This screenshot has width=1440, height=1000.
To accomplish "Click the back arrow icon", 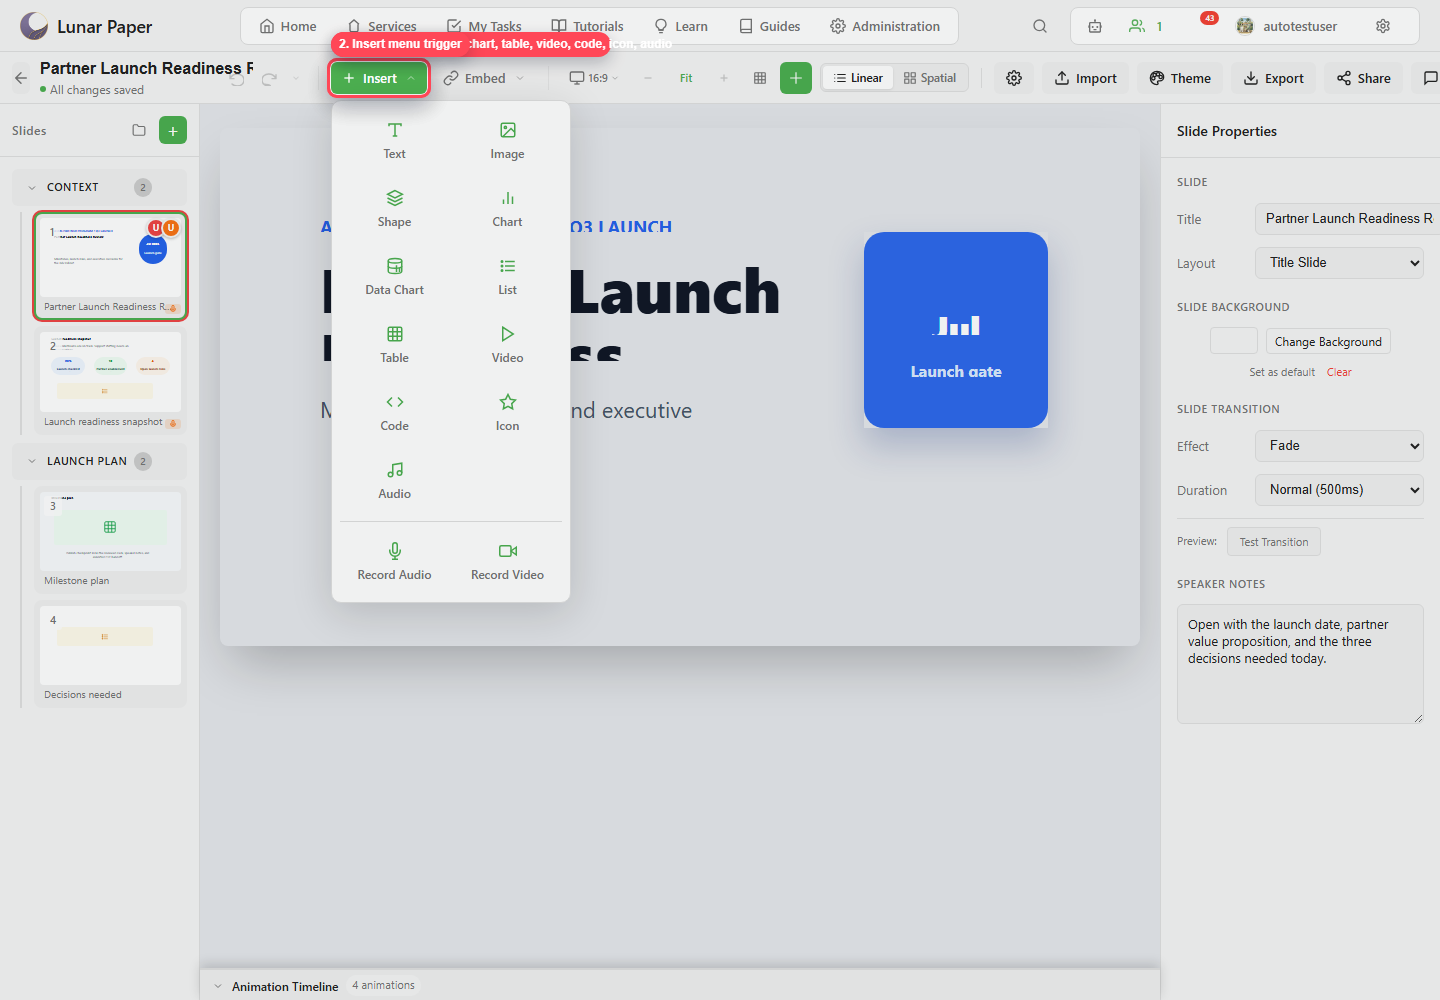I will tap(21, 78).
